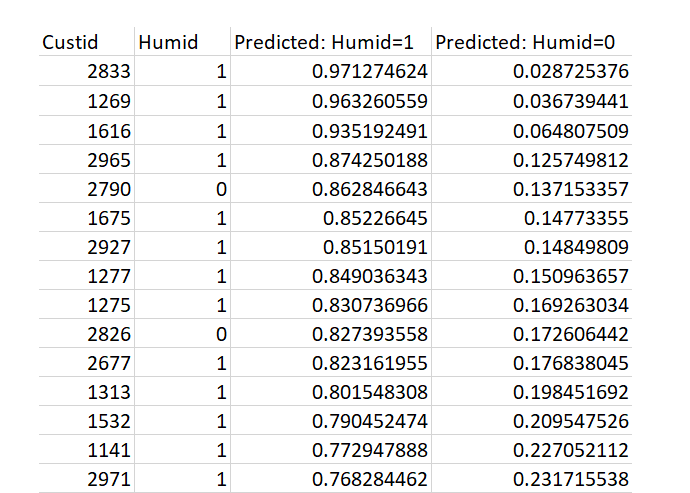Image resolution: width=690 pixels, height=493 pixels.
Task: Click the cell with value 0.790452474
Action: [331, 421]
